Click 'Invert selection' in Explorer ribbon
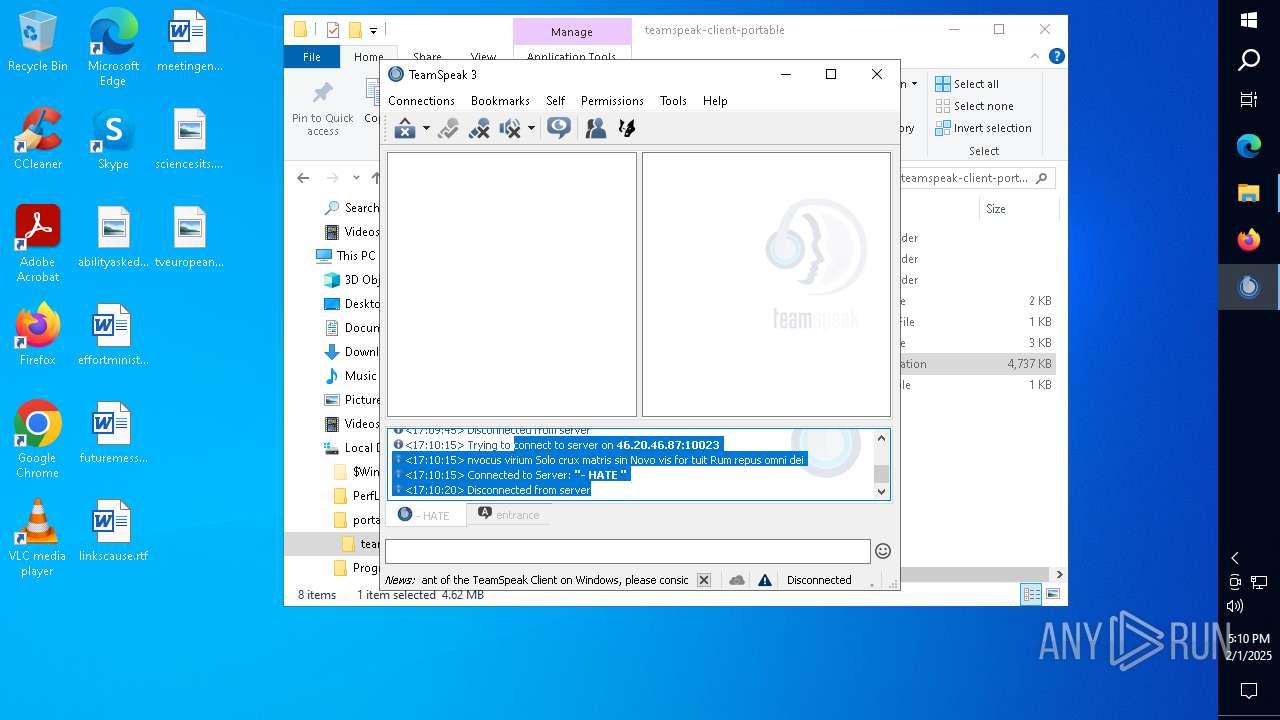This screenshot has height=720, width=1280. coord(984,128)
